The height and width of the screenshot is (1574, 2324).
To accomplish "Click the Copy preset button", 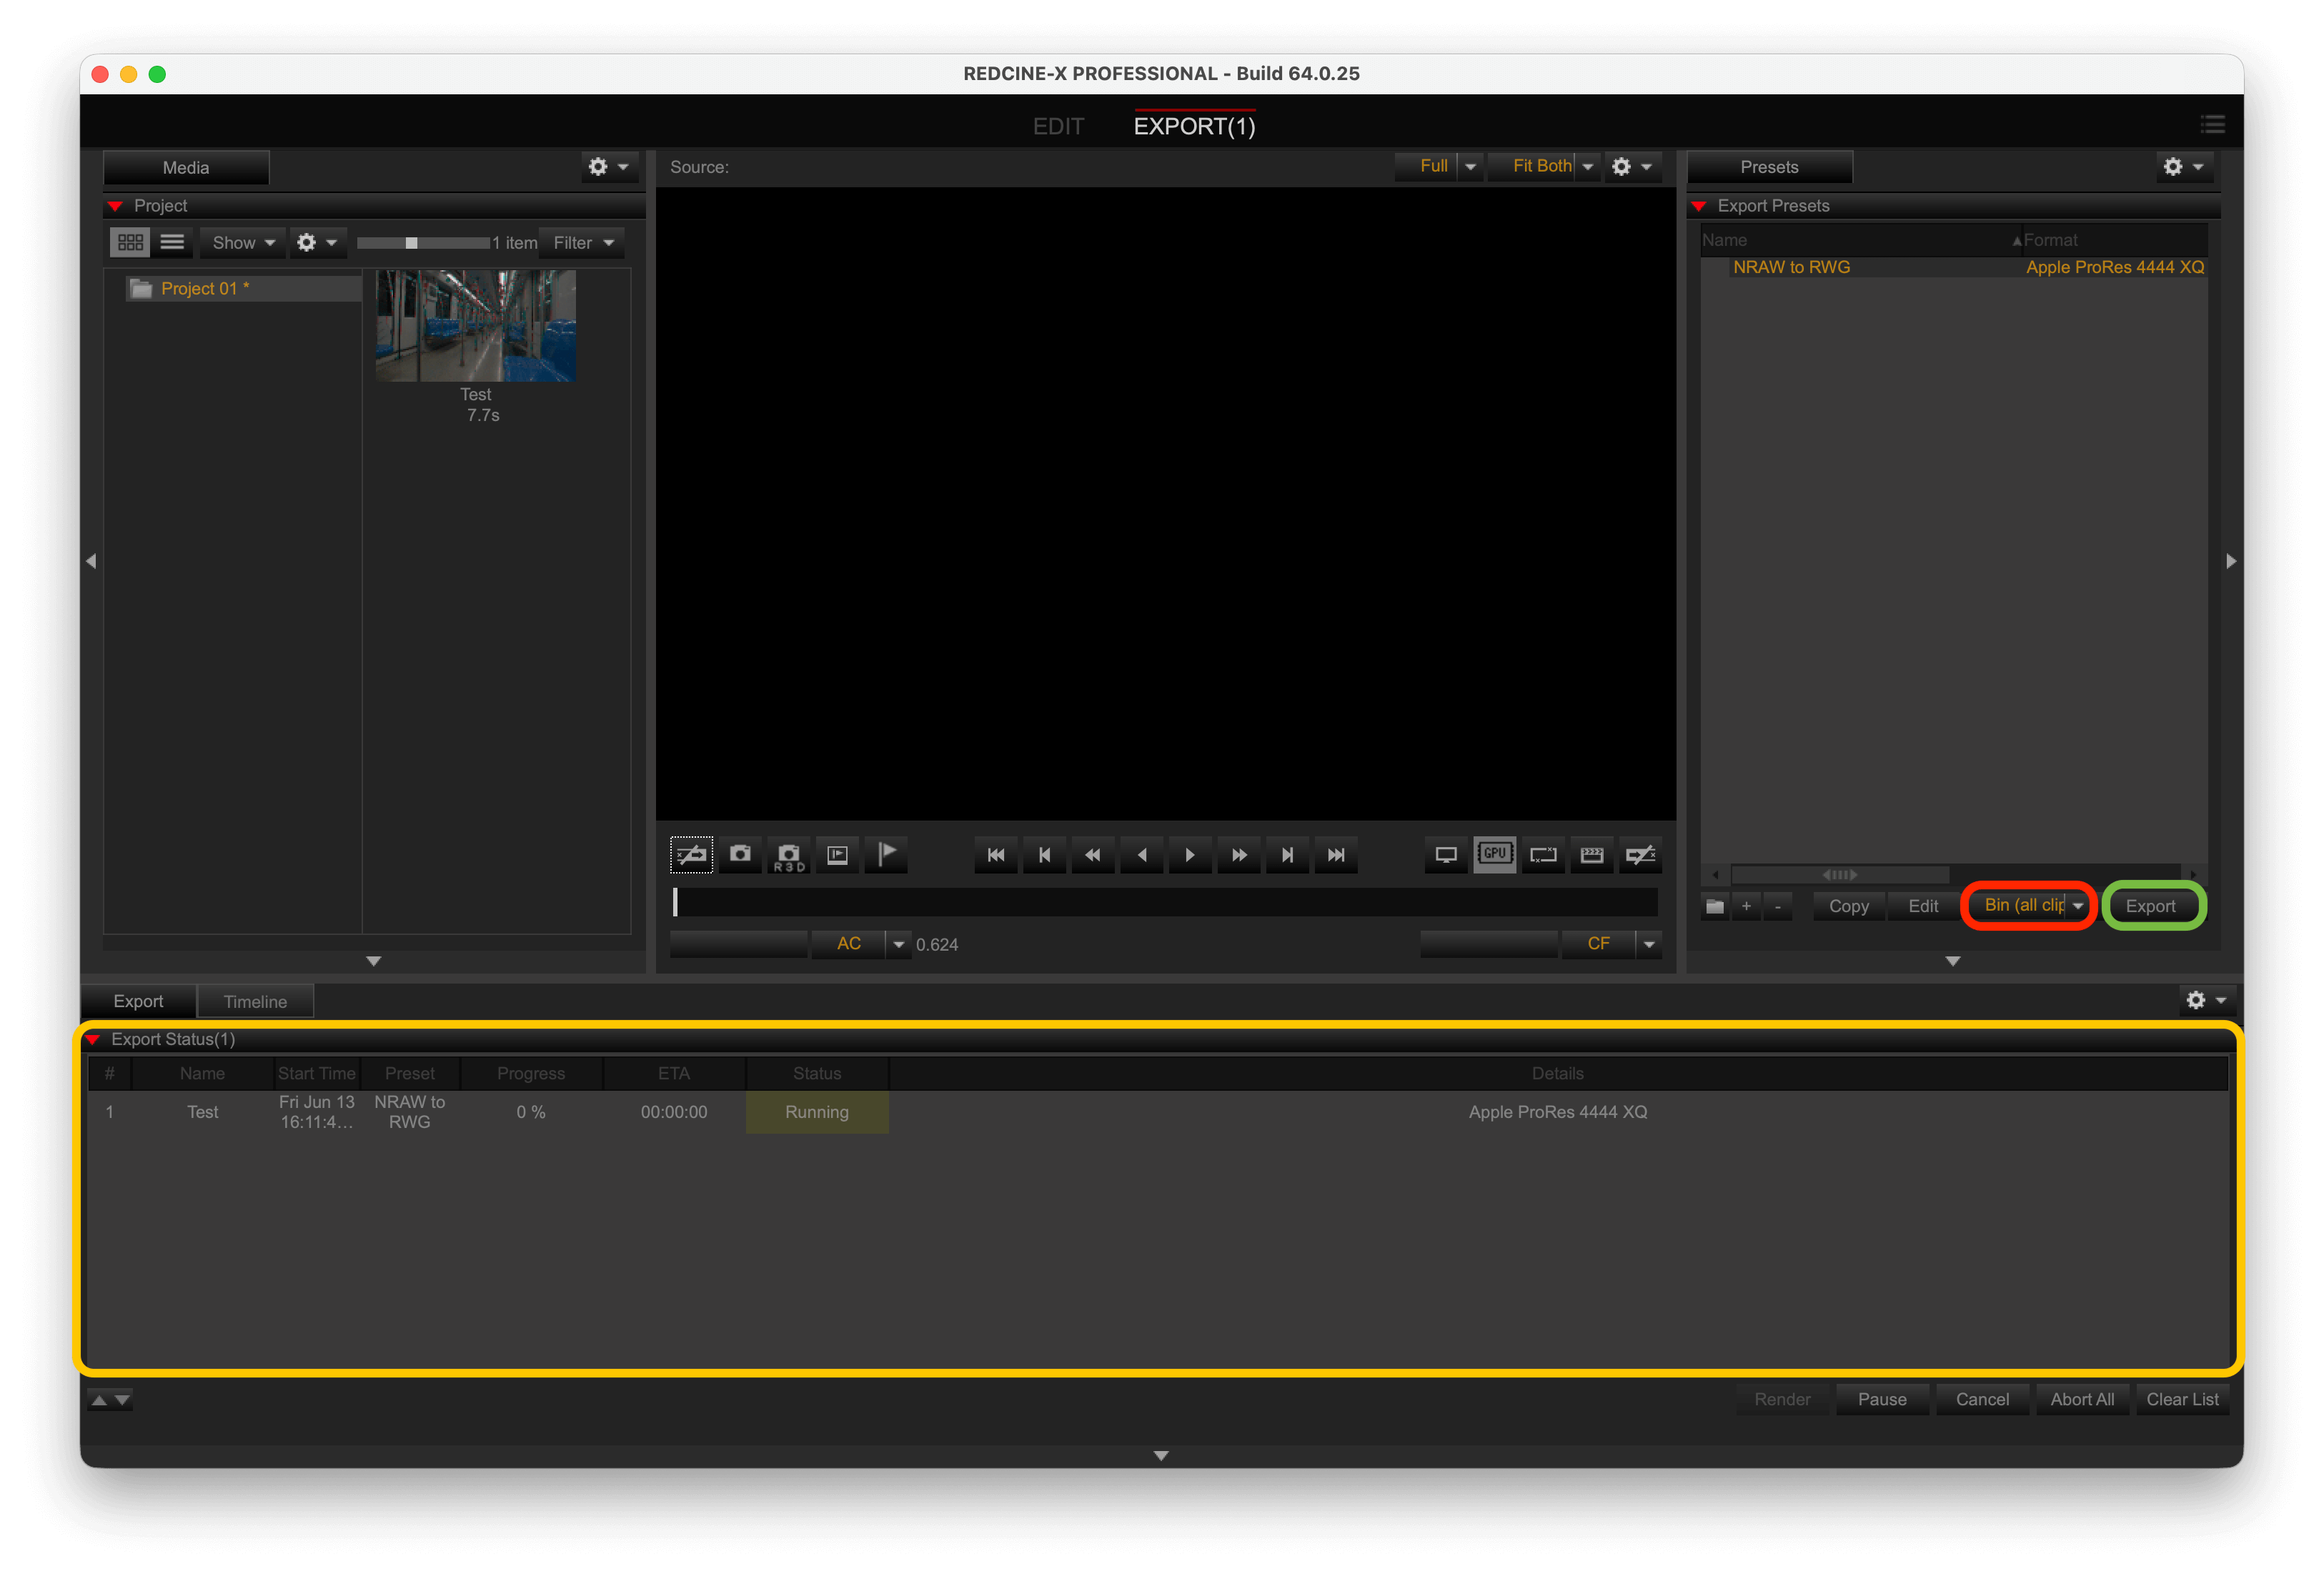I will point(1849,906).
